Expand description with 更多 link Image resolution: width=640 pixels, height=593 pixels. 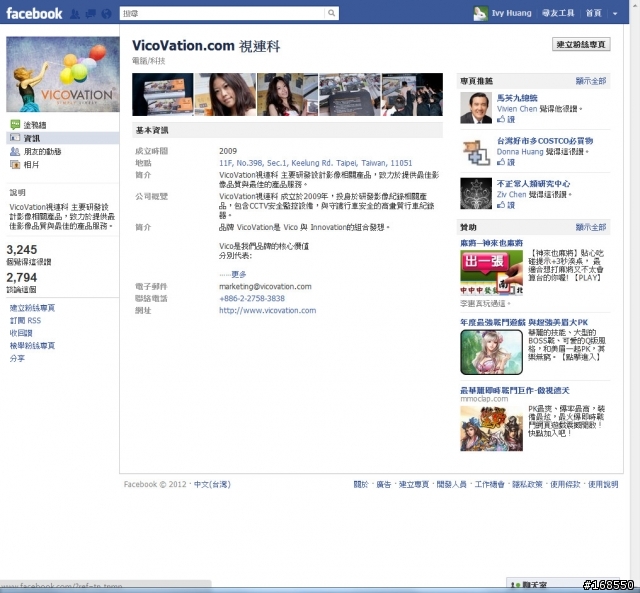click(239, 274)
